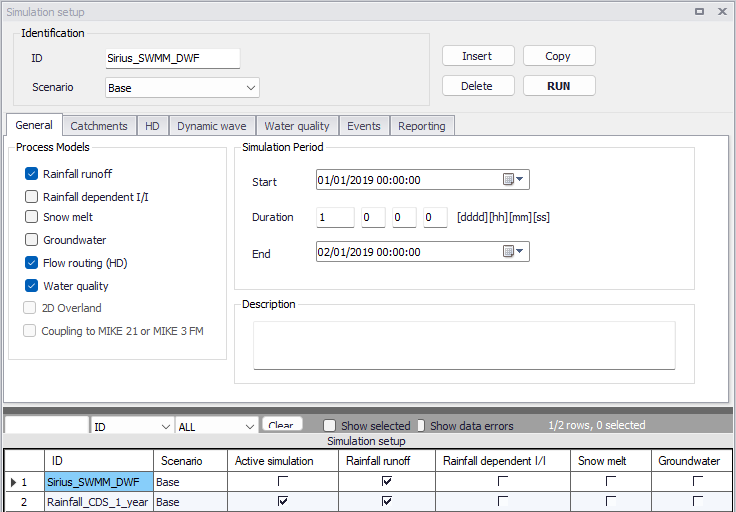Click the Clear filter button

282,424
